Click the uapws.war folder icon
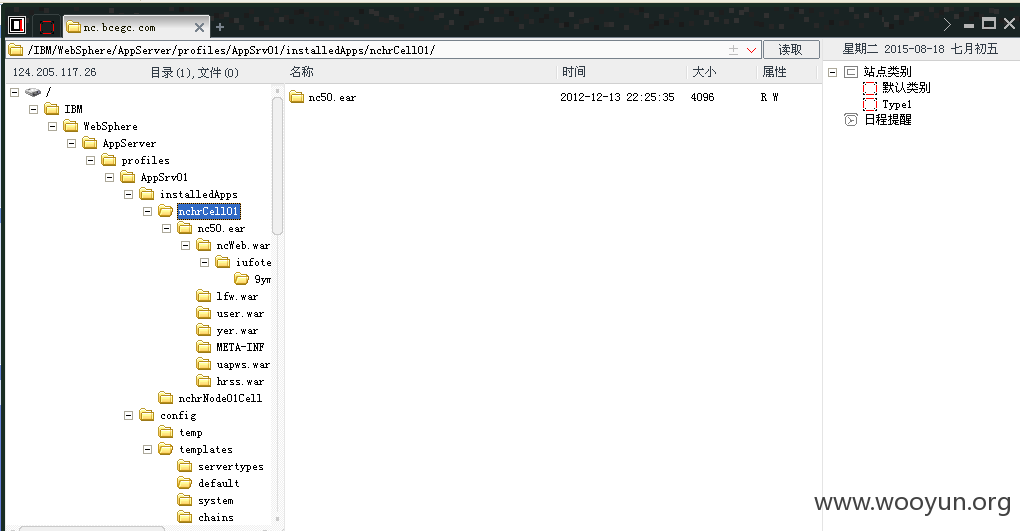Image resolution: width=1020 pixels, height=531 pixels. tap(204, 364)
